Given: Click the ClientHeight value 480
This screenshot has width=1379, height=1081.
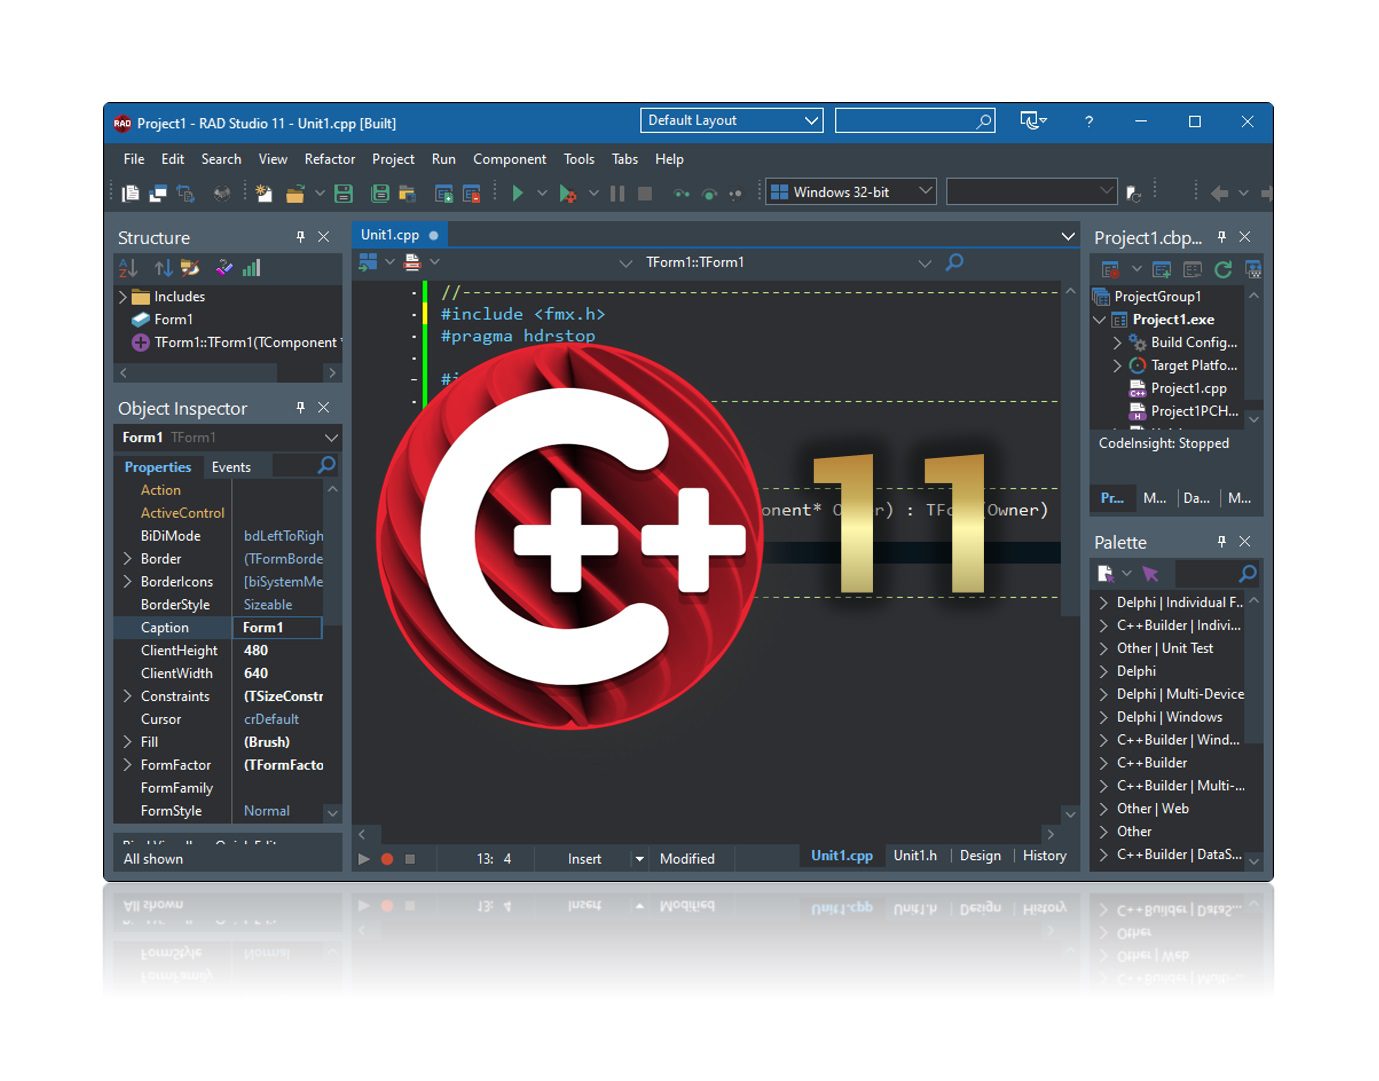Looking at the screenshot, I should 256,651.
